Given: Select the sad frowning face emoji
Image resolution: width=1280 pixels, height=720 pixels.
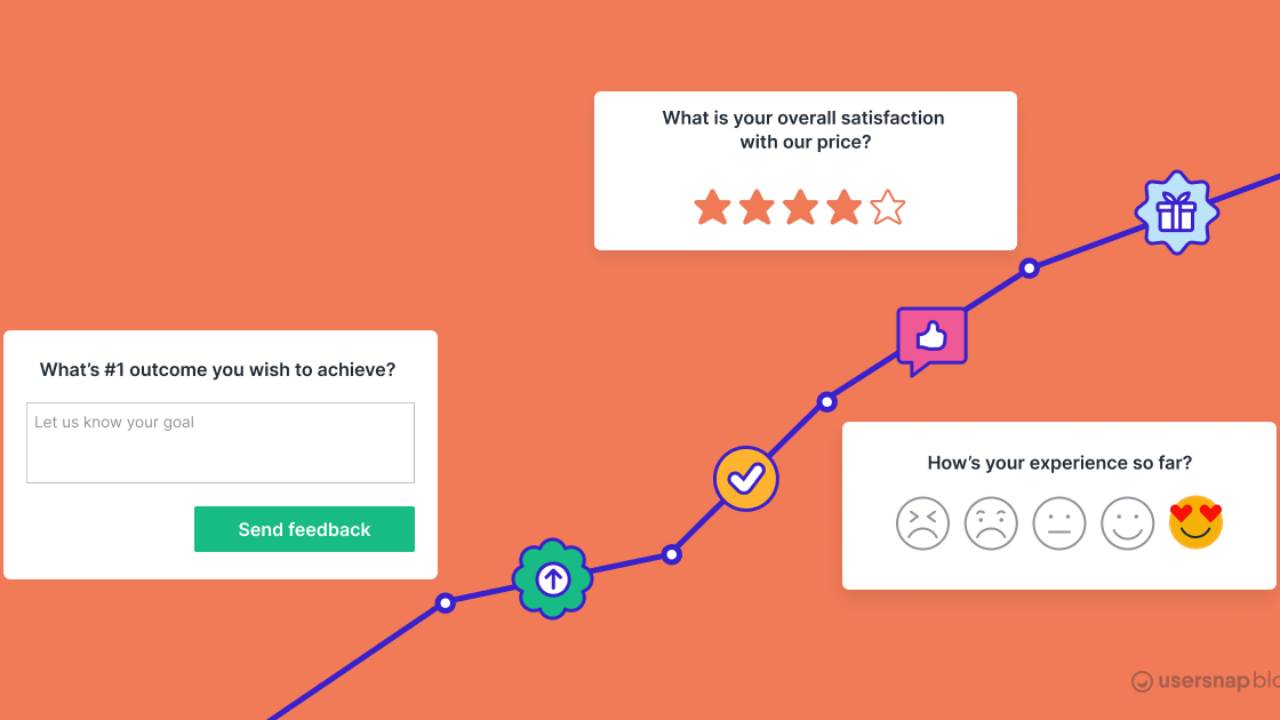Looking at the screenshot, I should [991, 523].
